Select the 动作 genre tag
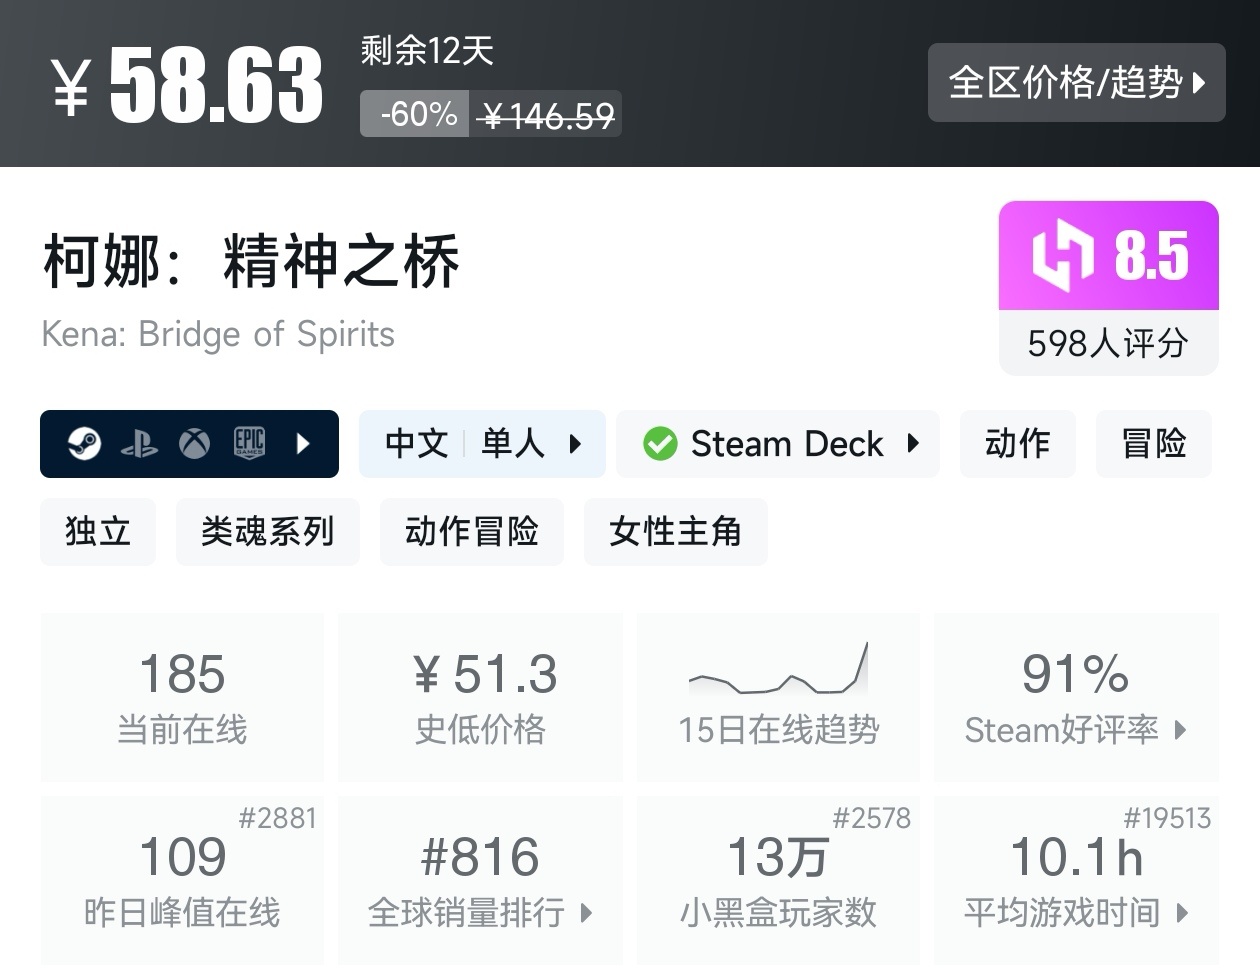This screenshot has height=978, width=1260. (1017, 444)
